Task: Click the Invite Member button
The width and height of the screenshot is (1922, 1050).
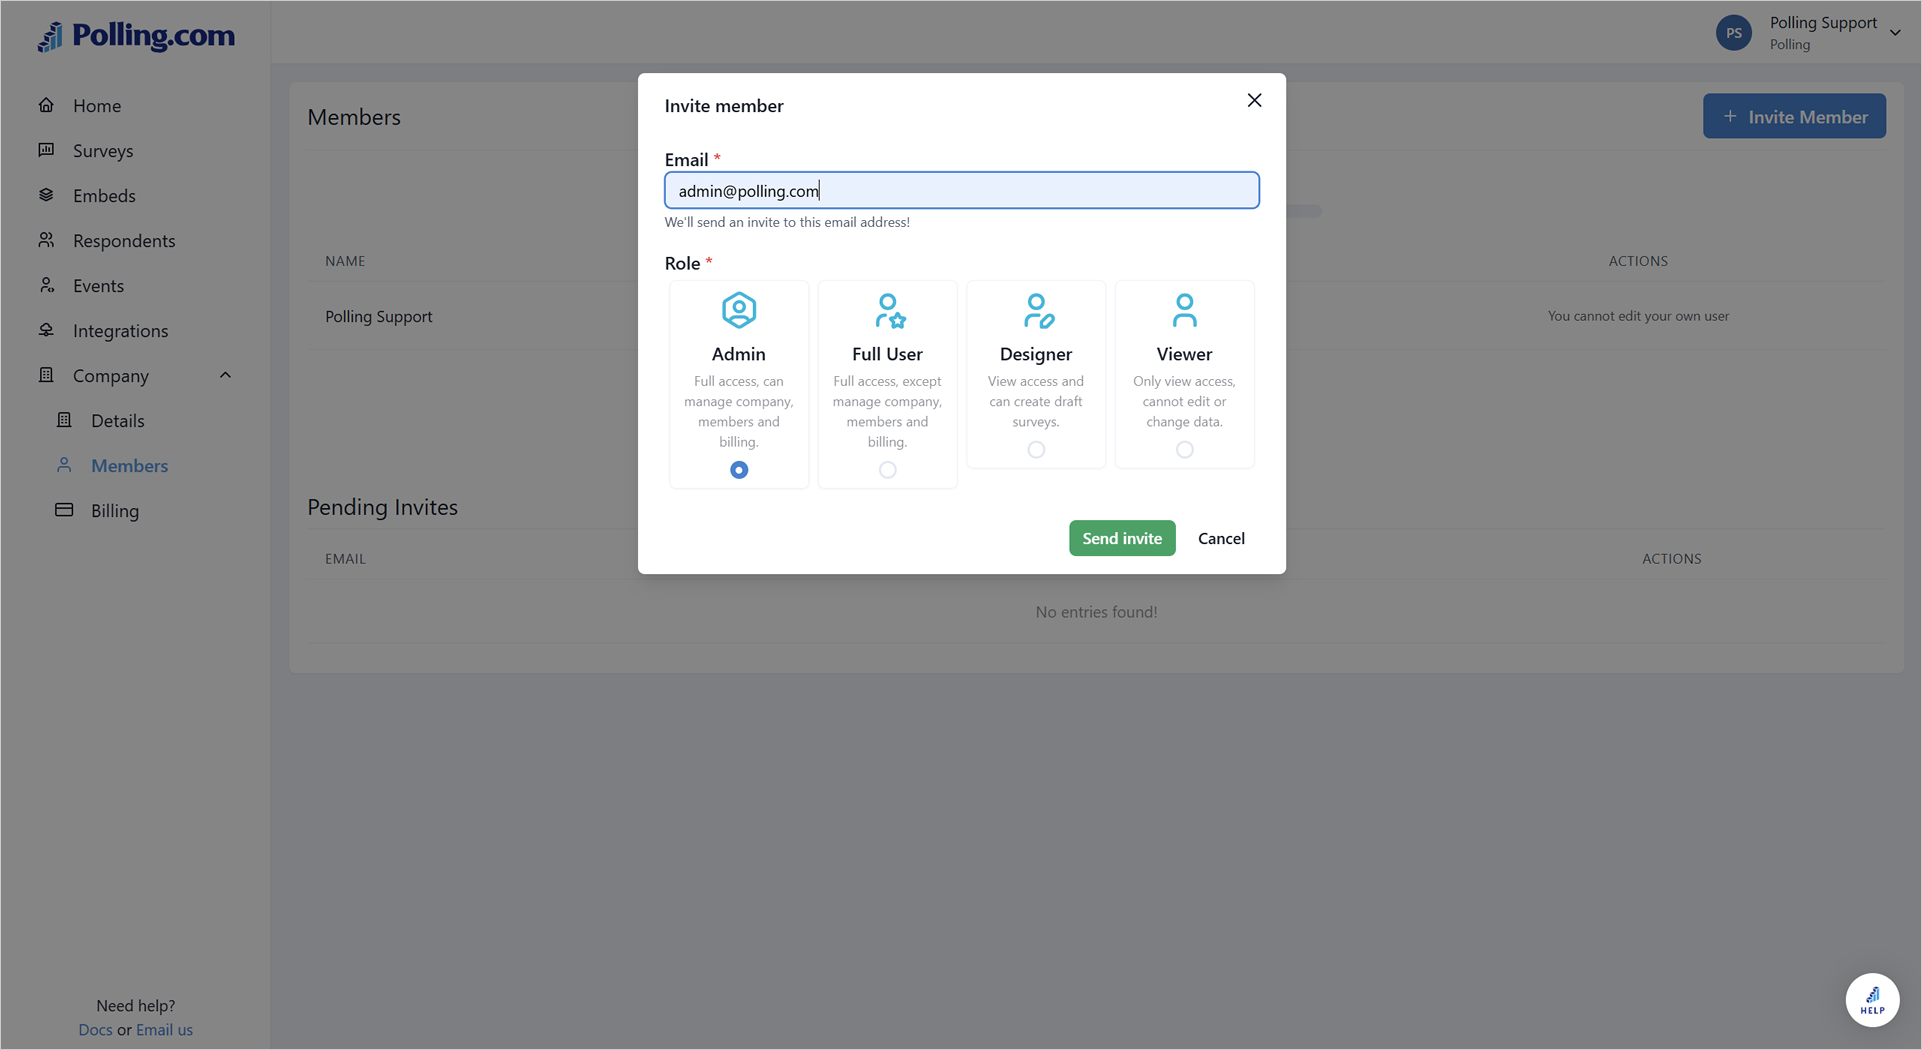Action: click(1794, 116)
